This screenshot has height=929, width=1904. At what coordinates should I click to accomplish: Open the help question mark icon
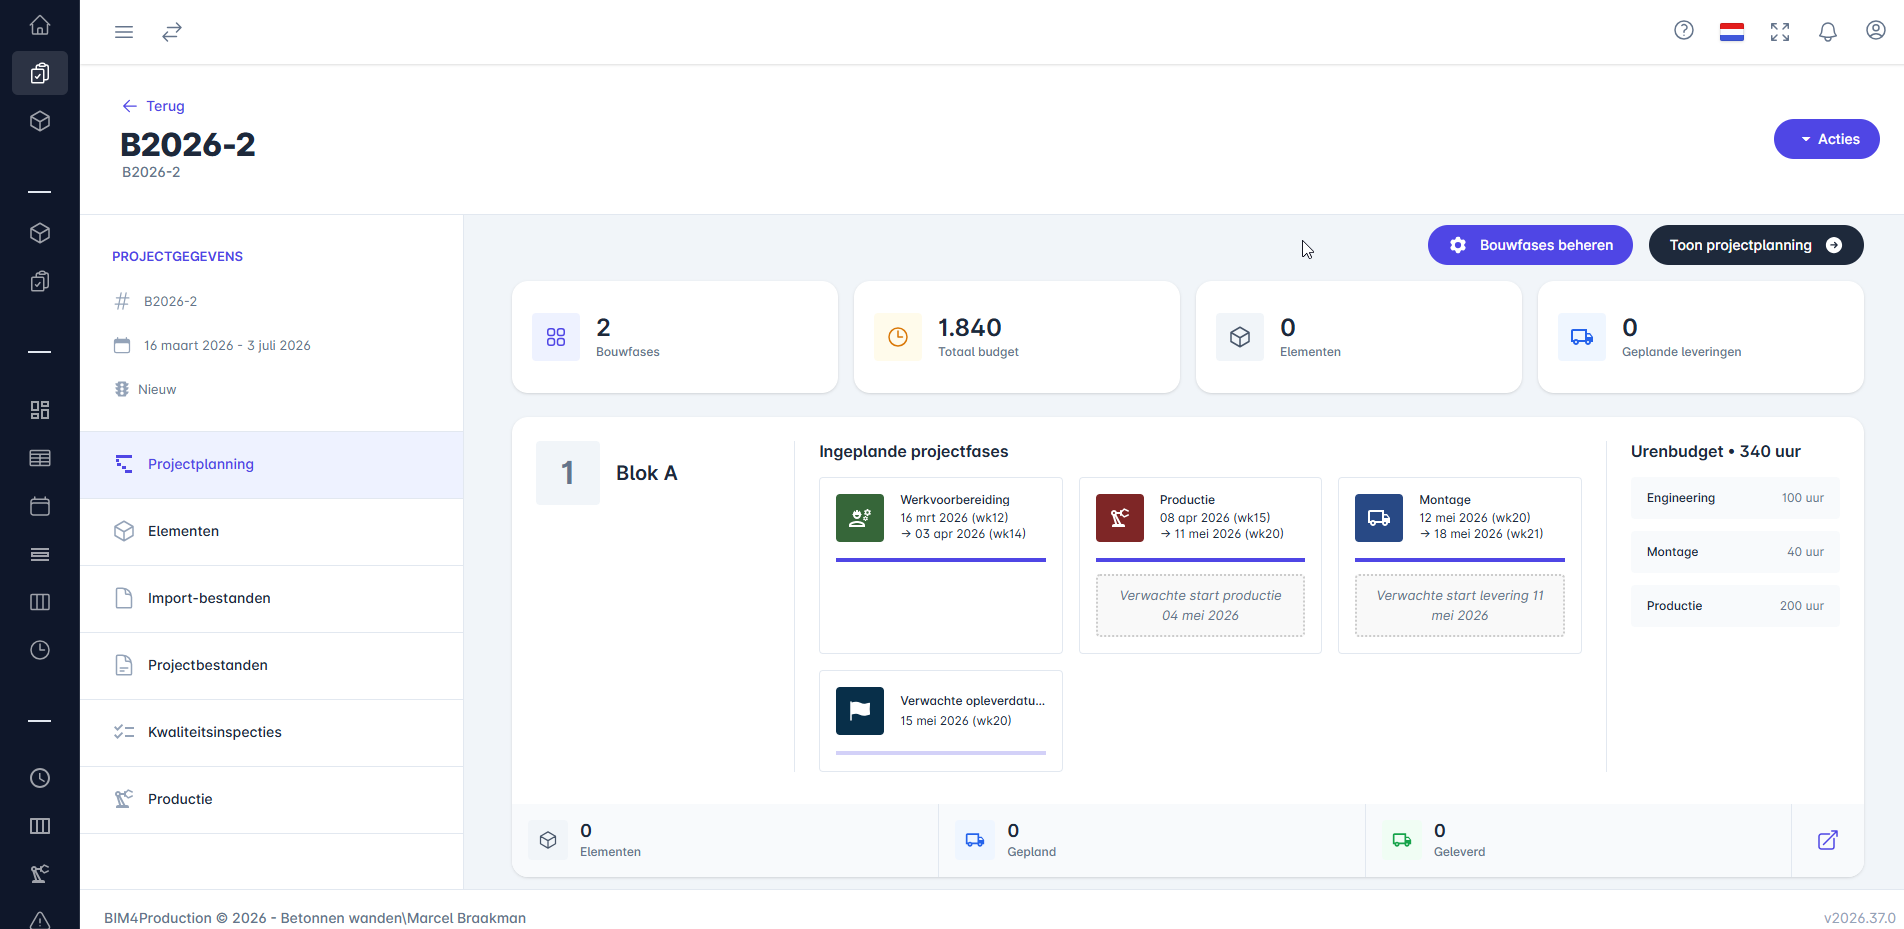coord(1684,31)
